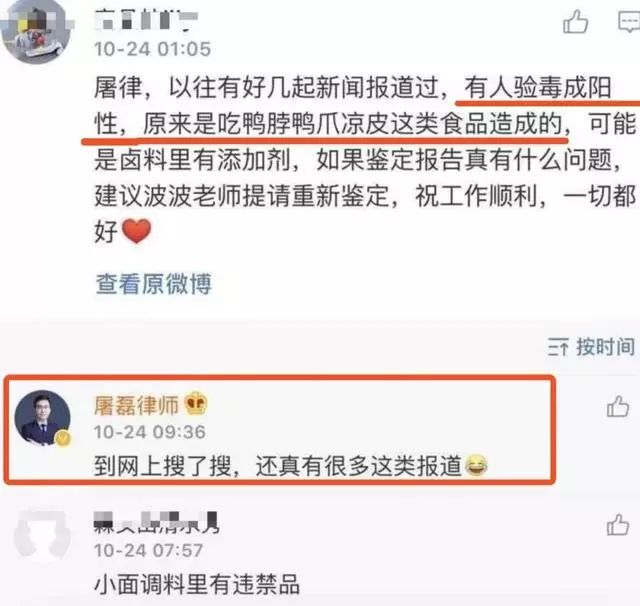Click the red heart emoji after 好

click(x=136, y=231)
